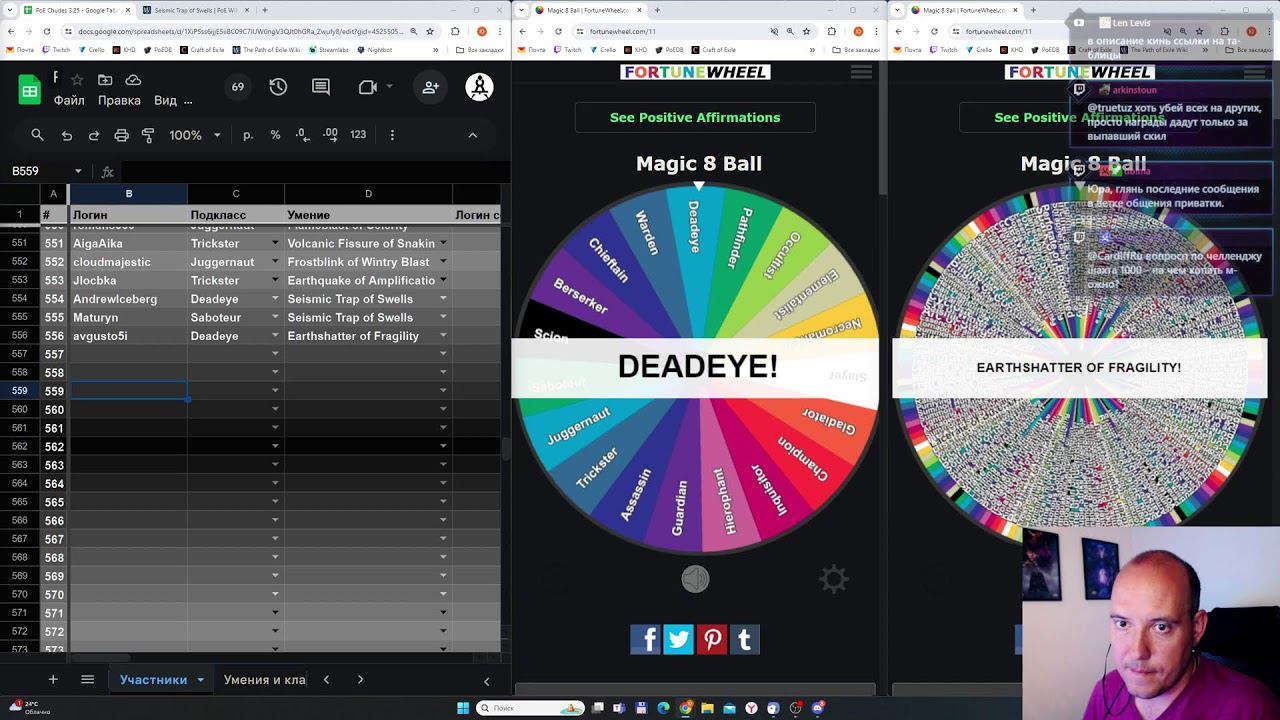This screenshot has width=1280, height=720.
Task: Open the Meet camera dropdown arrow
Action: 389,87
